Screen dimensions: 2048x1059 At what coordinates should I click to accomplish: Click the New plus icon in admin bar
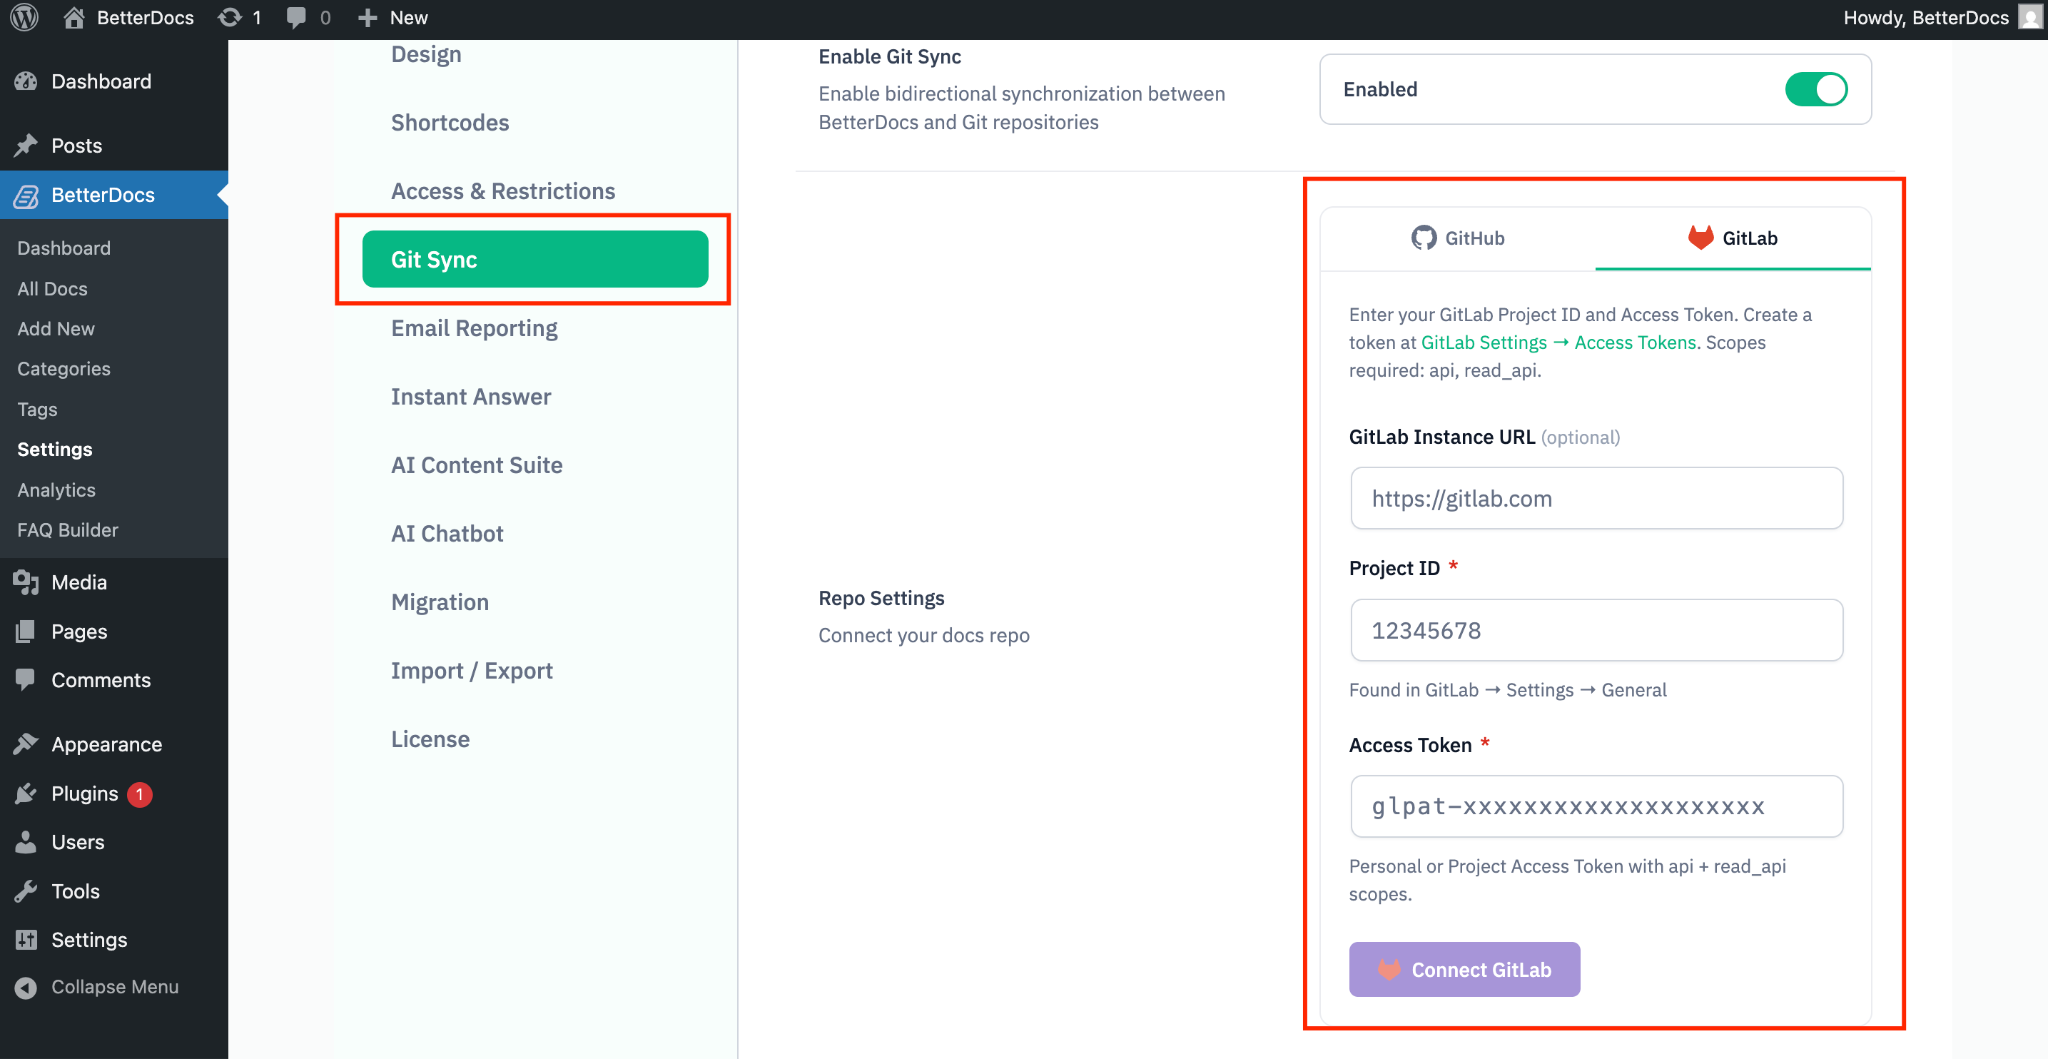point(368,17)
